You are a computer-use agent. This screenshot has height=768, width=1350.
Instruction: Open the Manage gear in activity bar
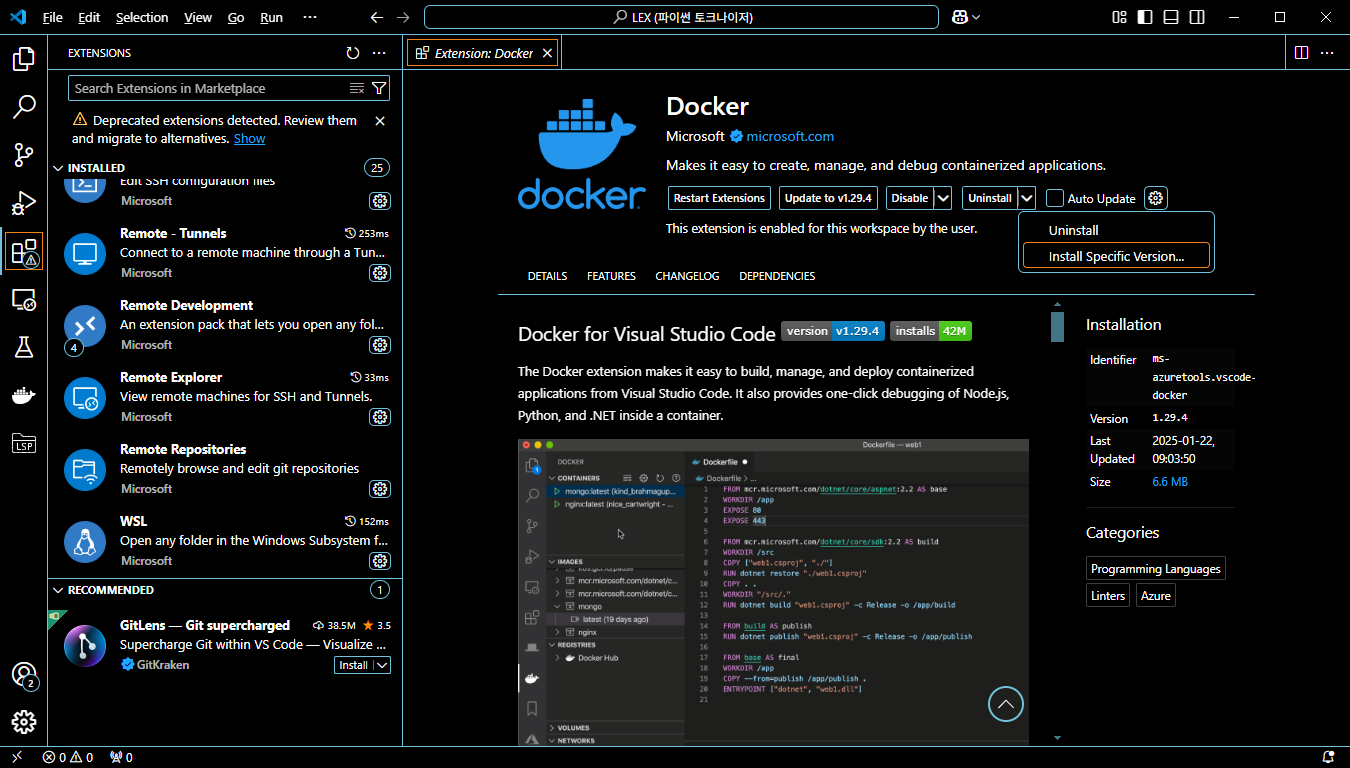coord(24,722)
